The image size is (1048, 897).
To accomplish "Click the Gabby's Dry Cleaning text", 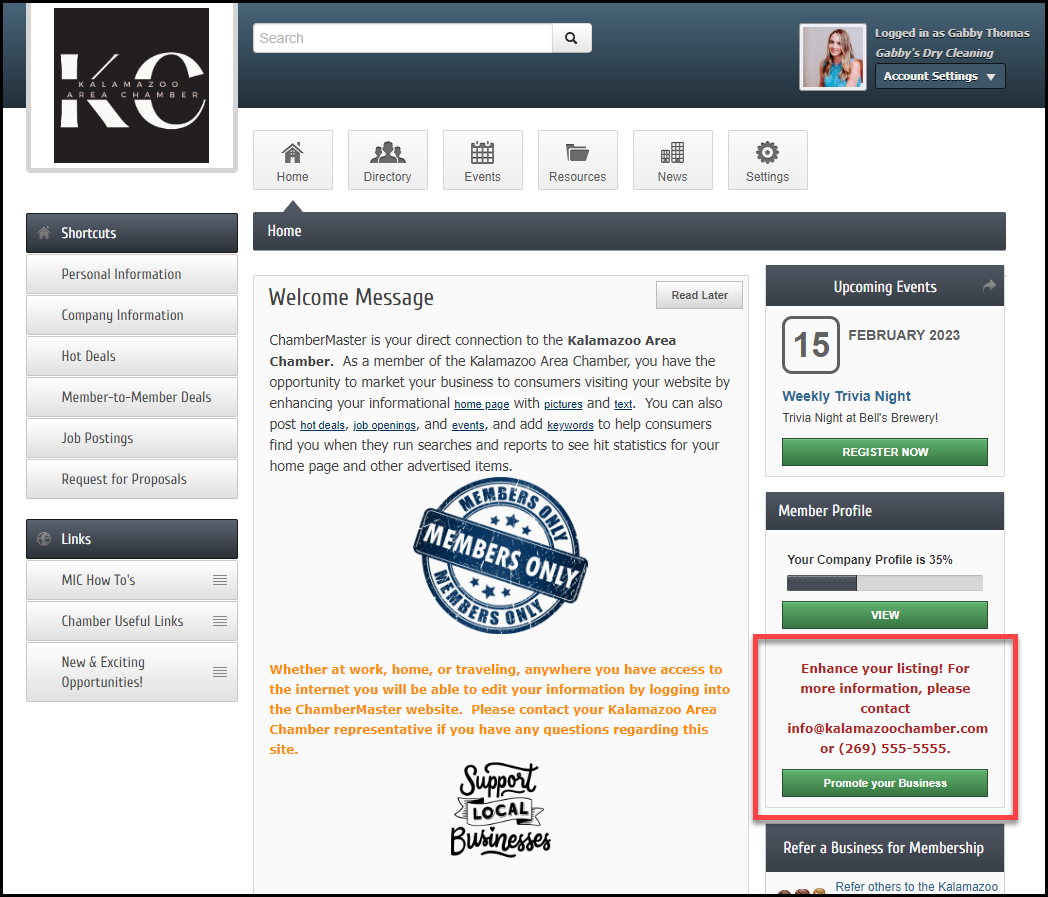I will click(x=934, y=53).
